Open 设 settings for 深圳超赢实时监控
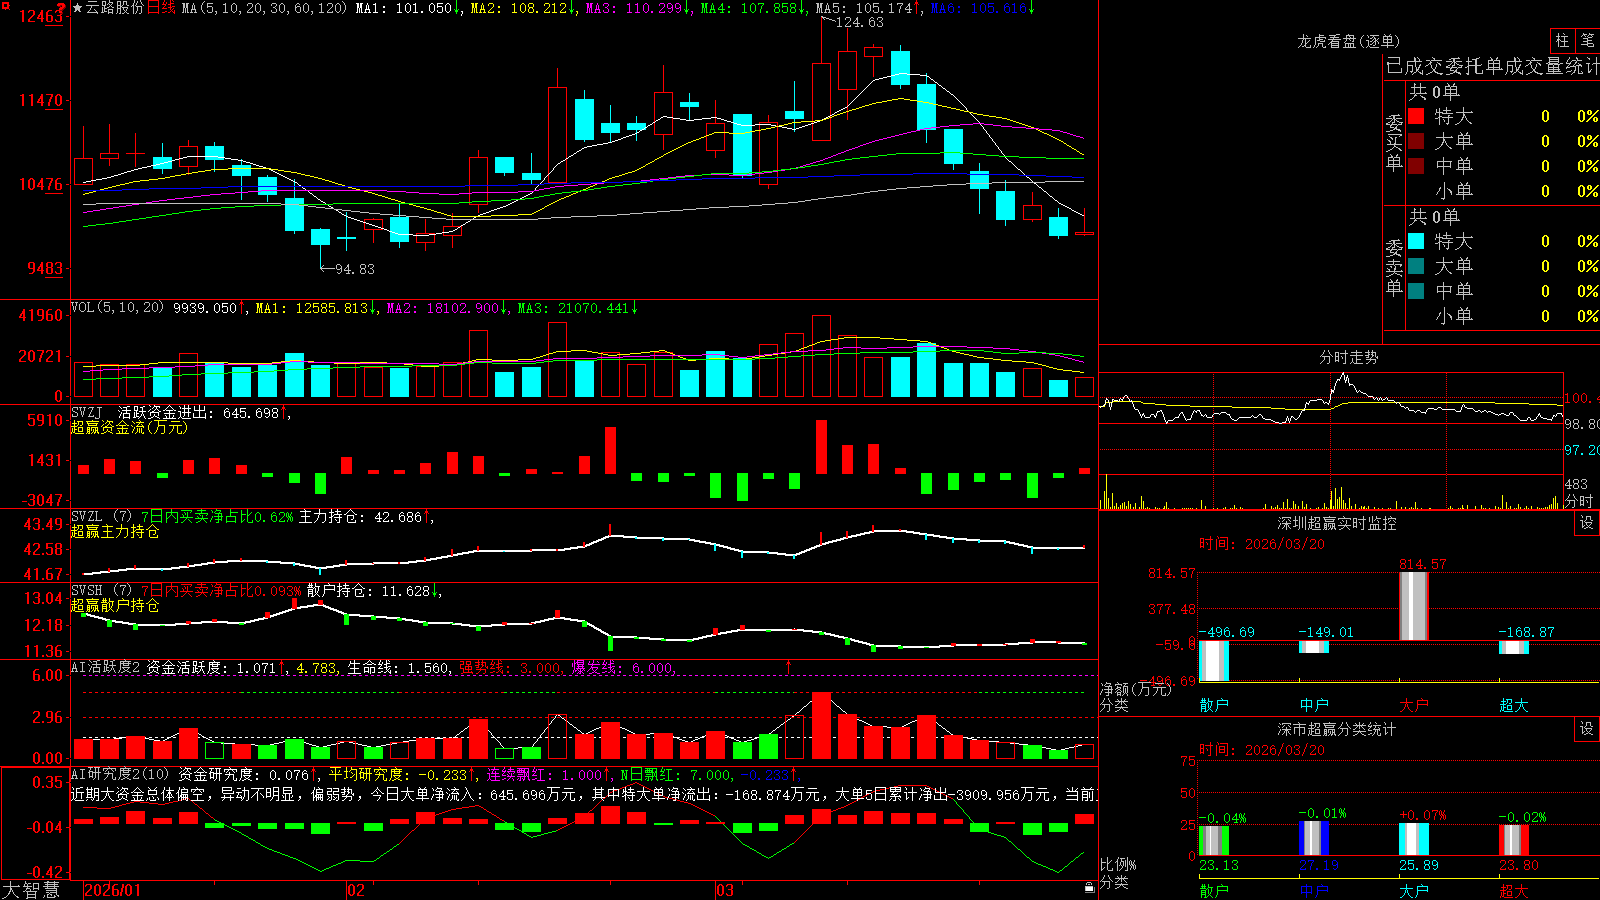1600x900 pixels. tap(1587, 523)
